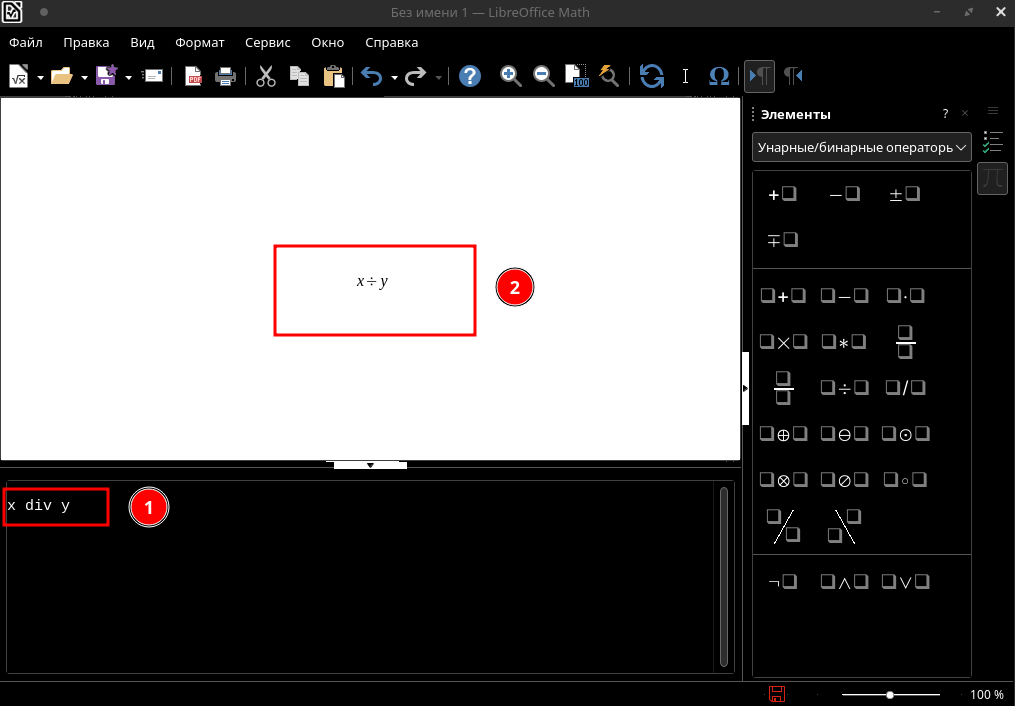The width and height of the screenshot is (1015, 706).
Task: Click the Zoom In magnifier icon
Action: 510,76
